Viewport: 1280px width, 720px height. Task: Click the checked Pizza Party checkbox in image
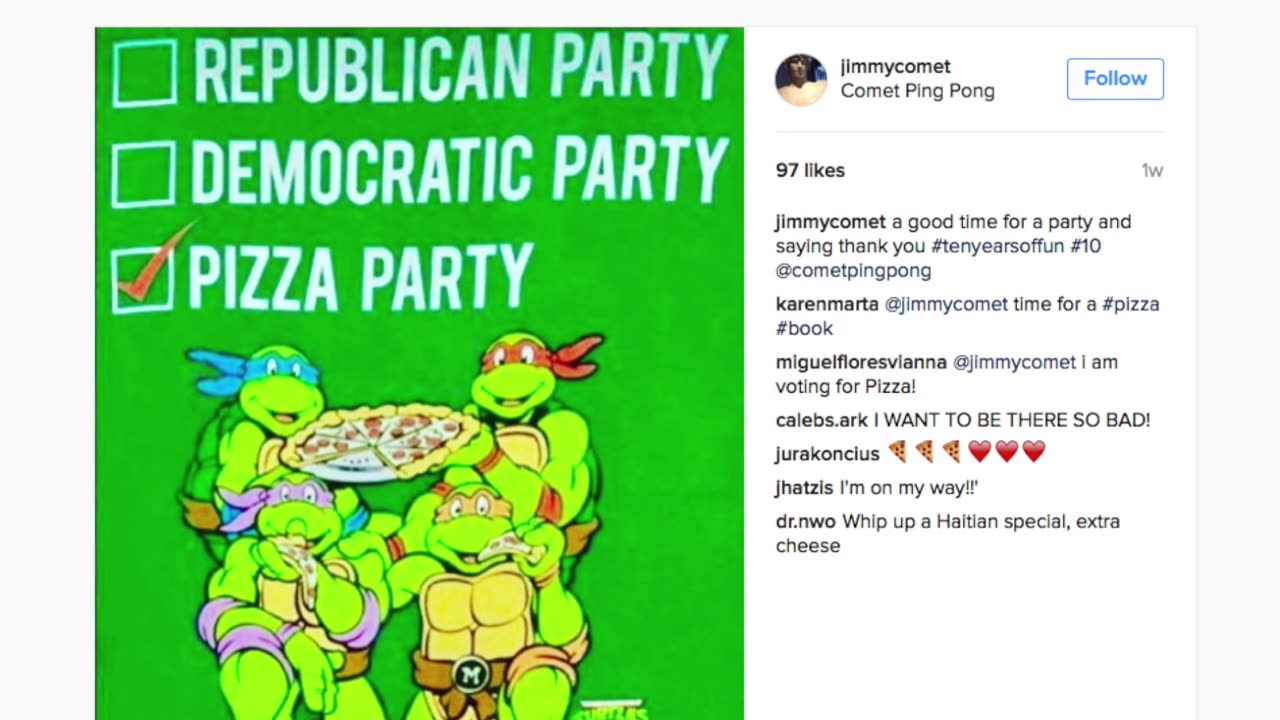144,278
